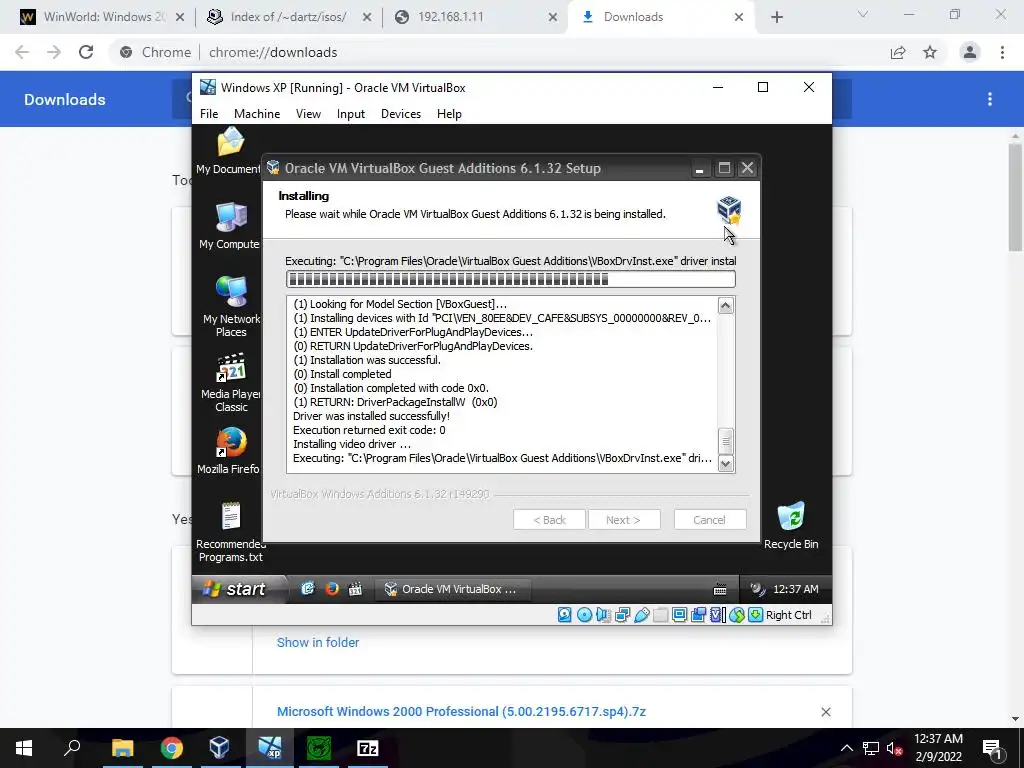Click Firefox quick launch icon in XP taskbar
Image resolution: width=1024 pixels, height=768 pixels.
tap(332, 589)
